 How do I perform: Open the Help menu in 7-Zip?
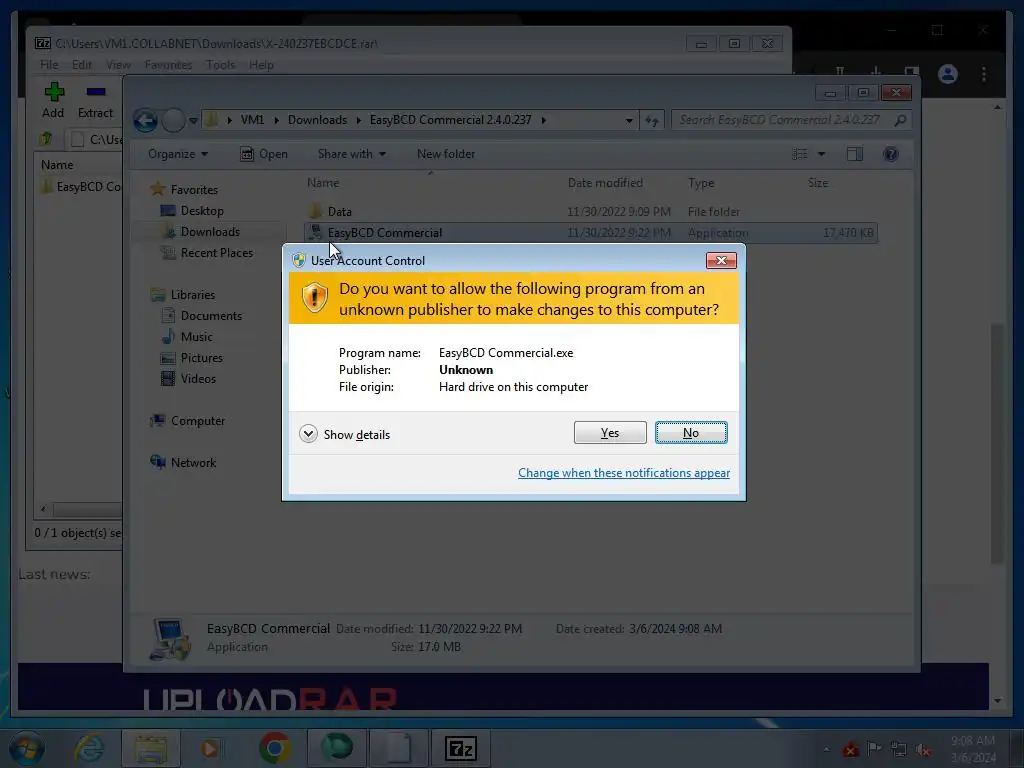coord(261,65)
